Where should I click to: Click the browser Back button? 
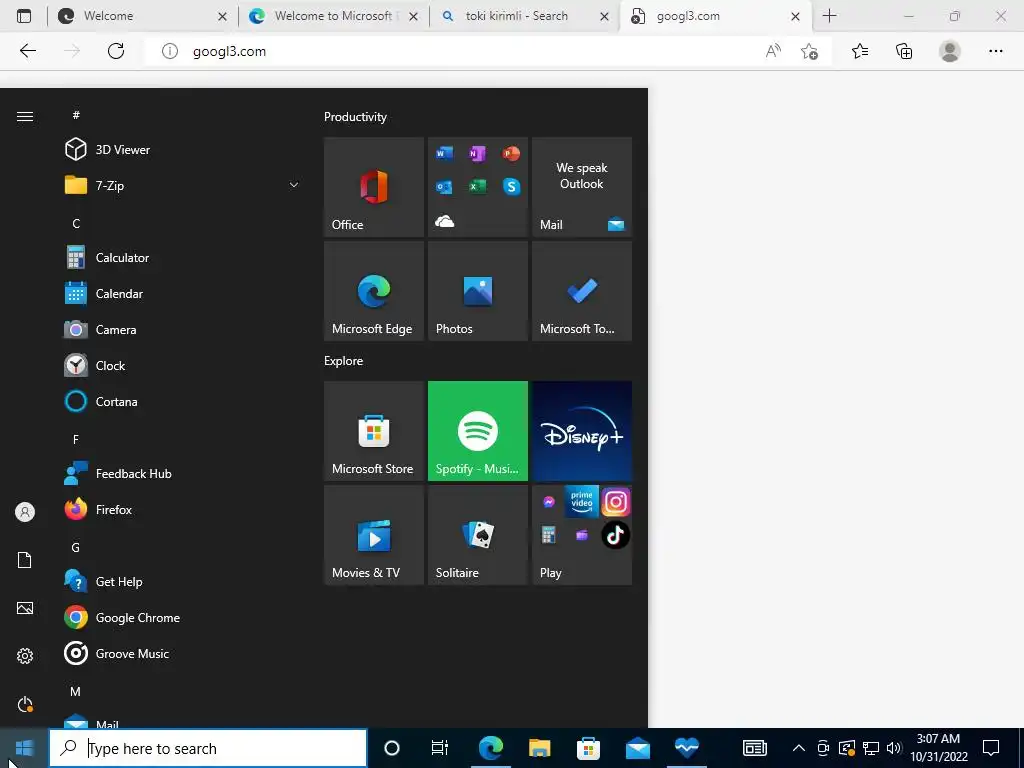pos(27,51)
